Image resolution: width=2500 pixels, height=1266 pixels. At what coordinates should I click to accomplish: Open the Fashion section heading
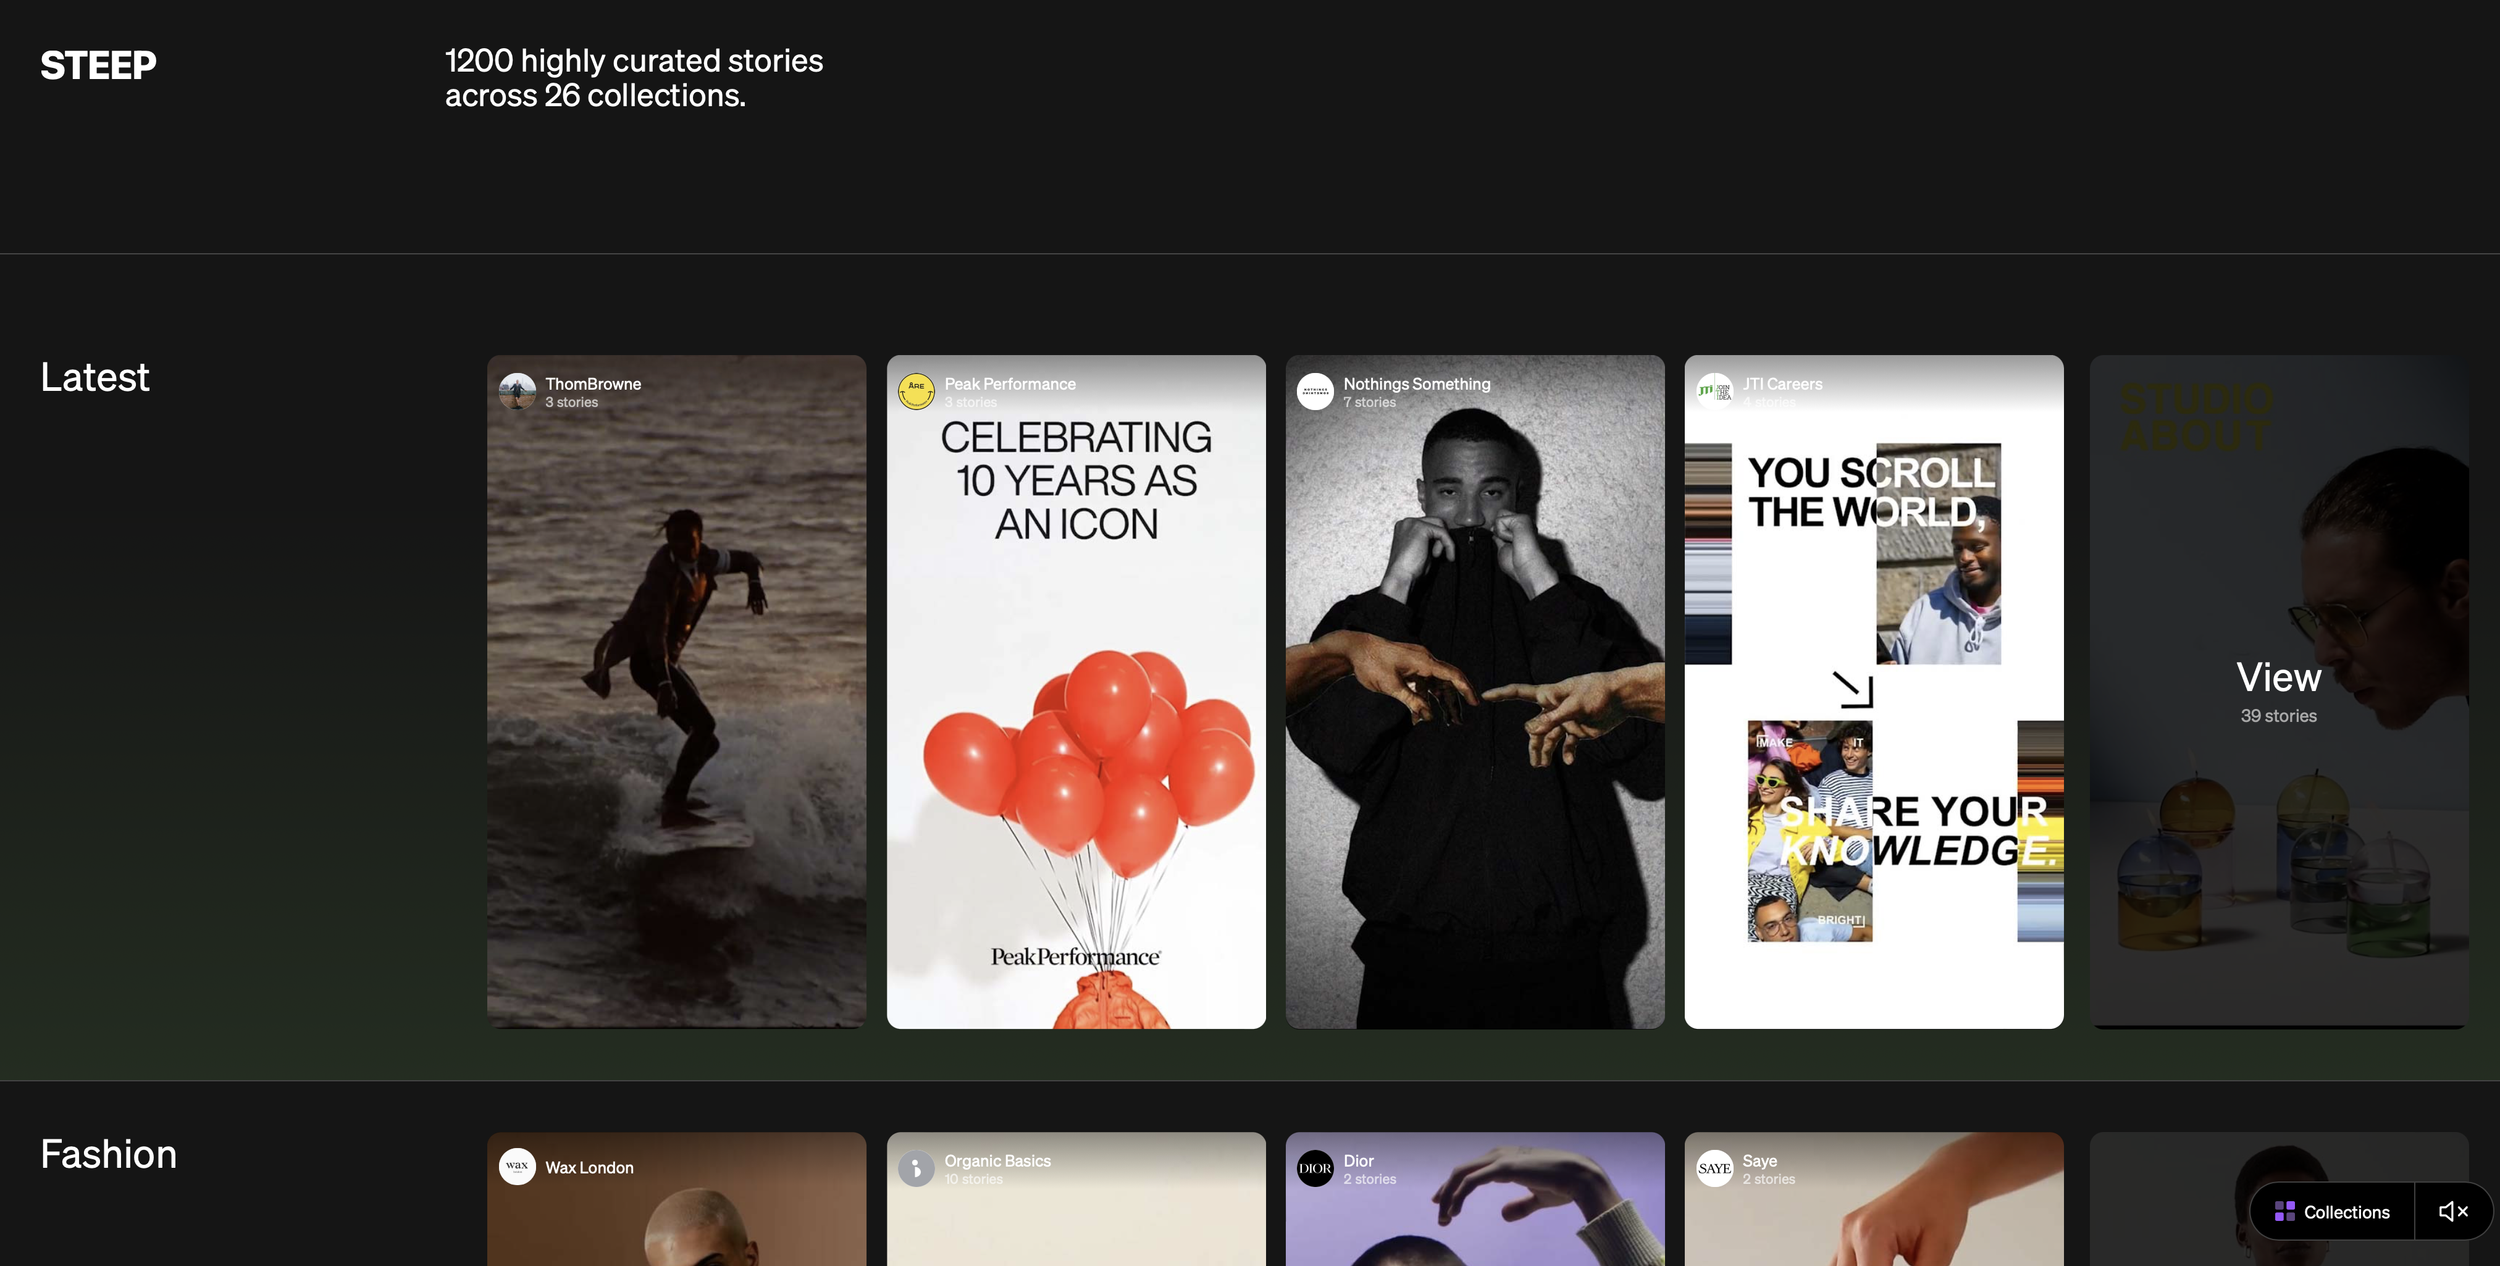[108, 1154]
